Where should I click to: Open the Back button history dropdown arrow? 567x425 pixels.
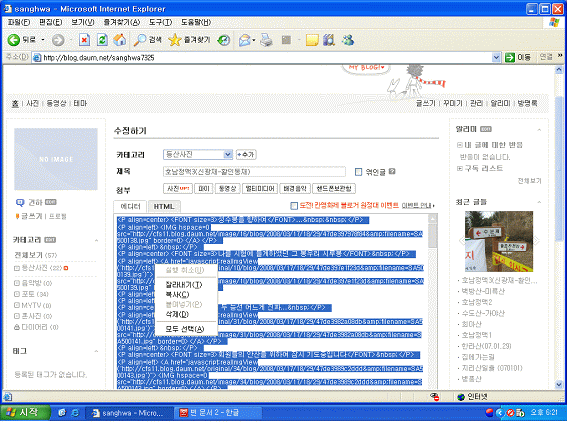[43, 40]
